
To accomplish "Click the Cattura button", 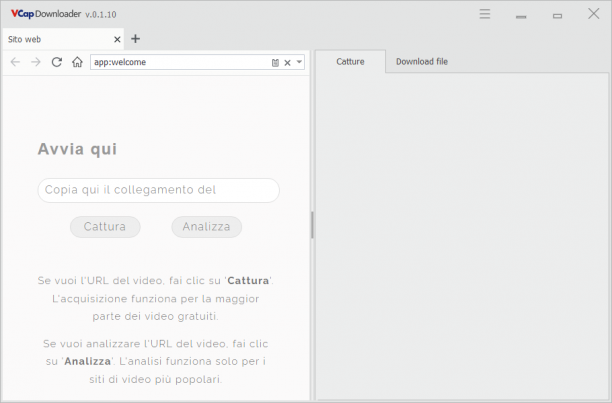I will (105, 227).
